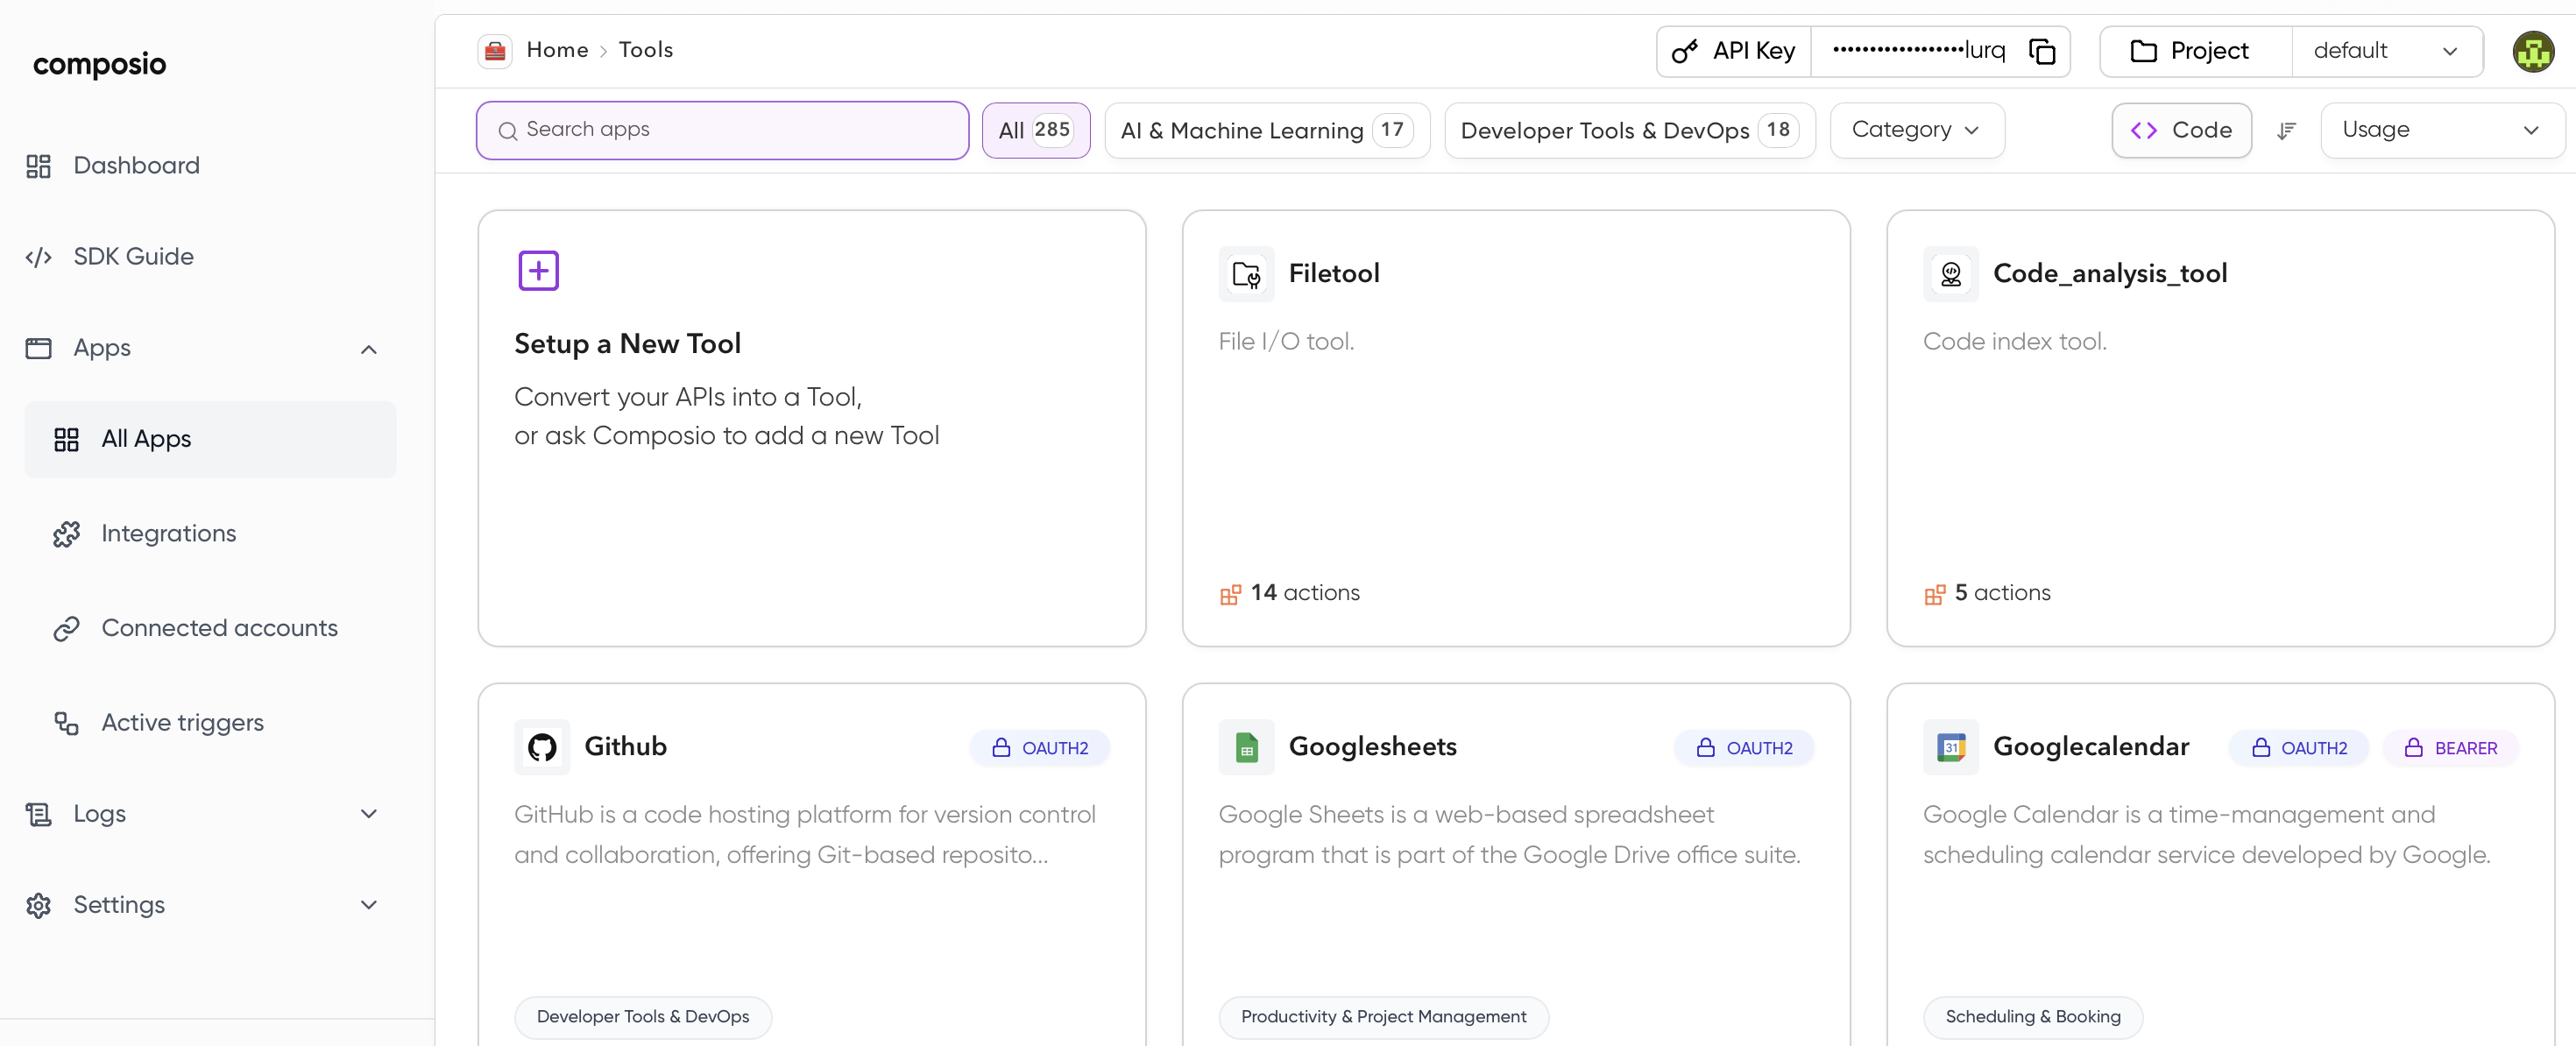This screenshot has height=1046, width=2576.
Task: View Active triggers
Action: click(x=182, y=722)
